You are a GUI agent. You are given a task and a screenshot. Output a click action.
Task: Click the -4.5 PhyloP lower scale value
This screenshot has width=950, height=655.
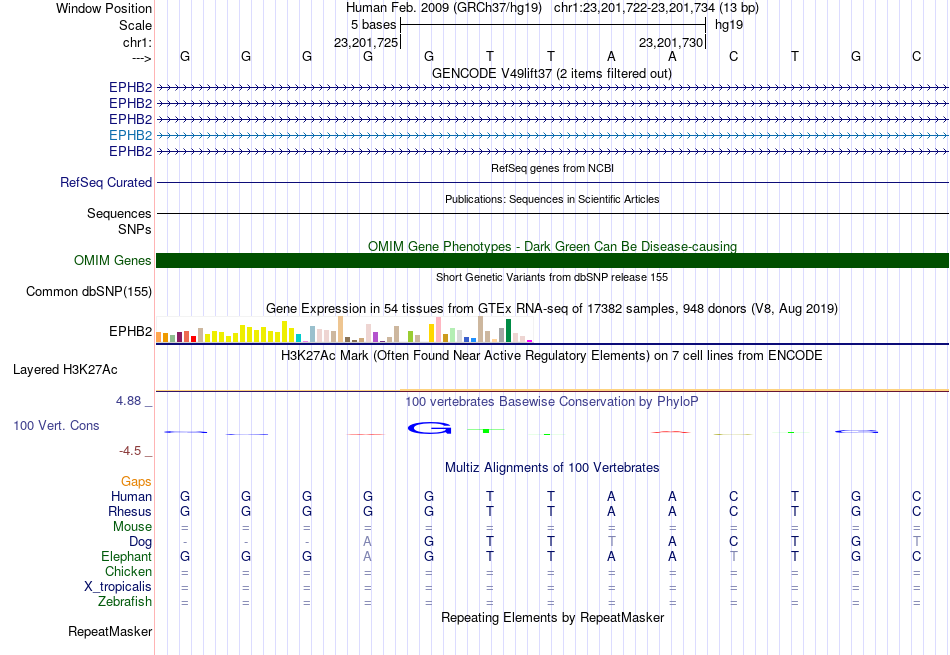pyautogui.click(x=130, y=451)
